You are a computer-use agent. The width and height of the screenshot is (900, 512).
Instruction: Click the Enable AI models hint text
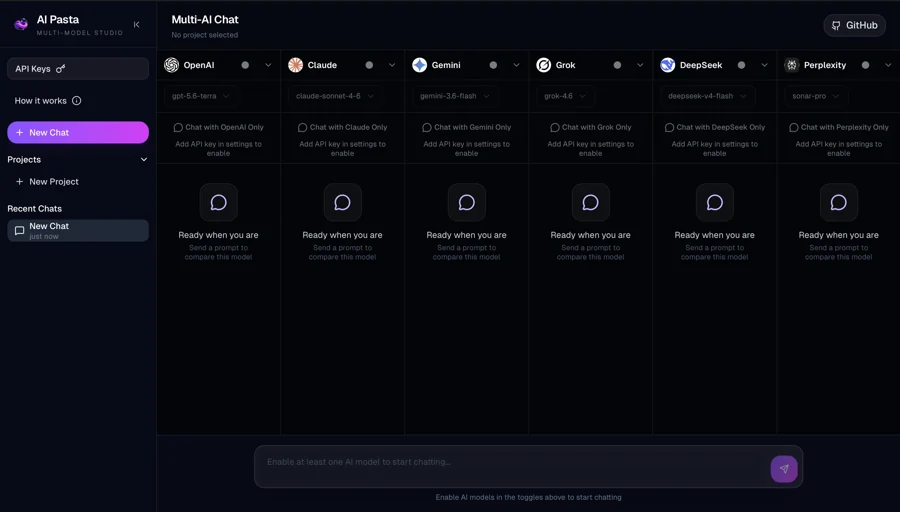pos(529,497)
